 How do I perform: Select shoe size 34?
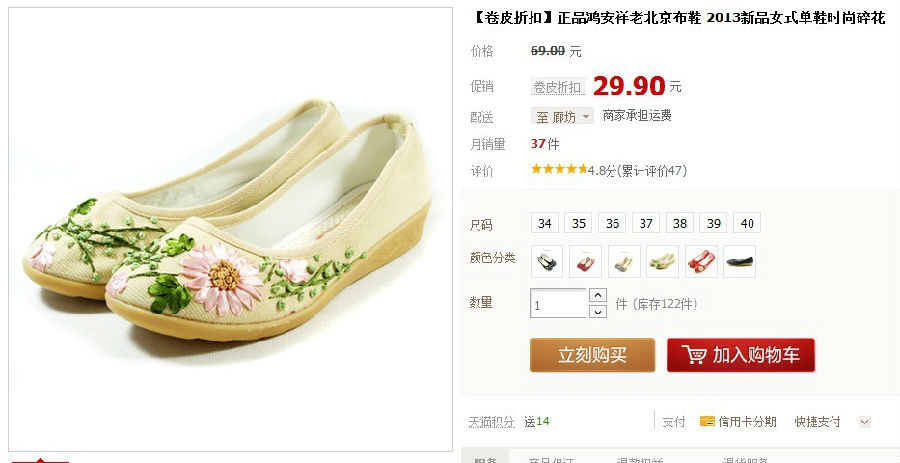pos(545,223)
